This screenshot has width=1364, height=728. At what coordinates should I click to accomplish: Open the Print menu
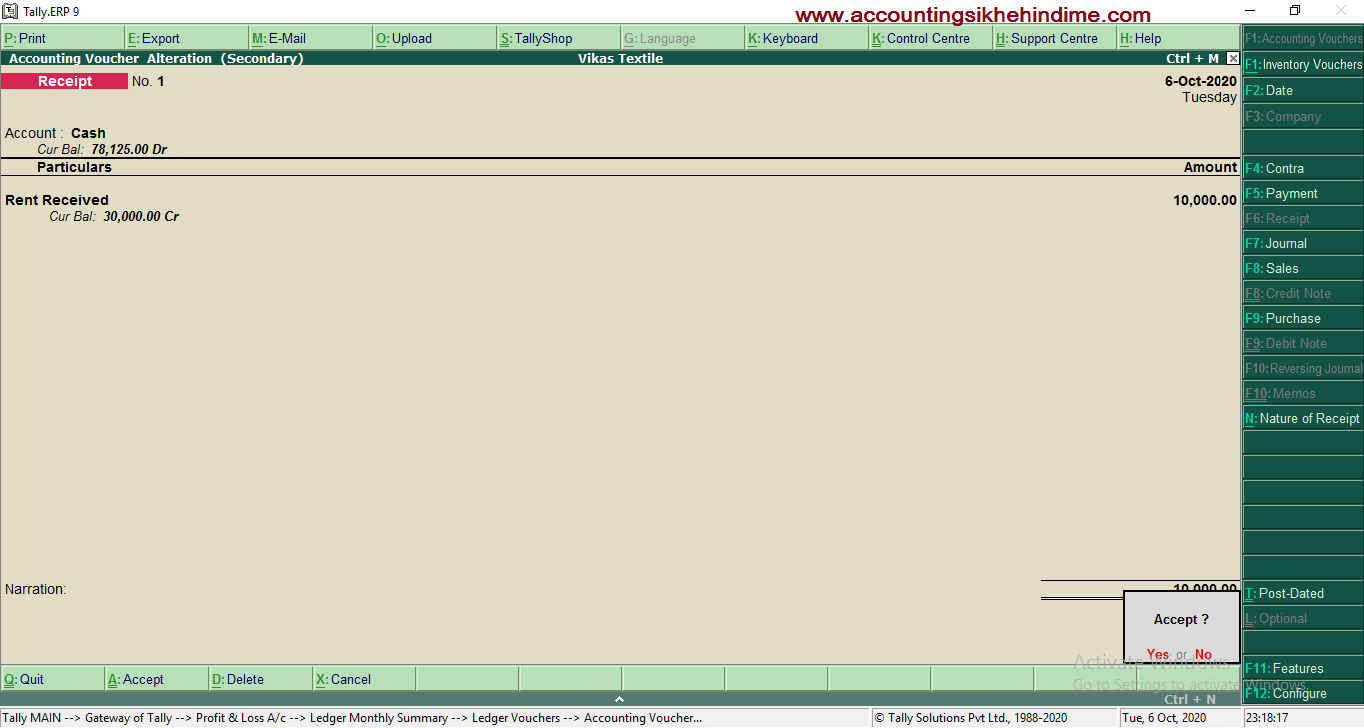click(x=62, y=38)
